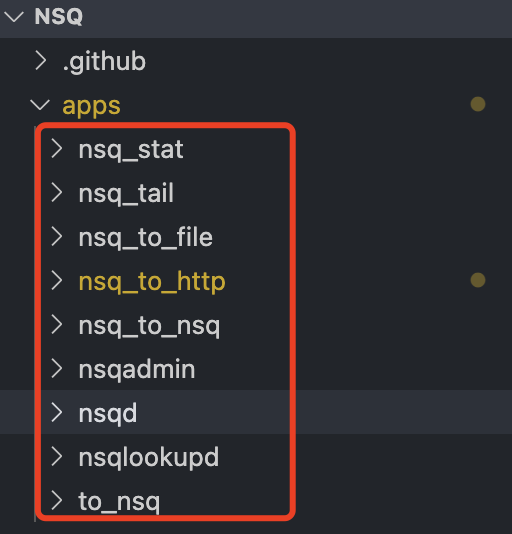Collapse the NSQ root section chevron

[x=14, y=16]
